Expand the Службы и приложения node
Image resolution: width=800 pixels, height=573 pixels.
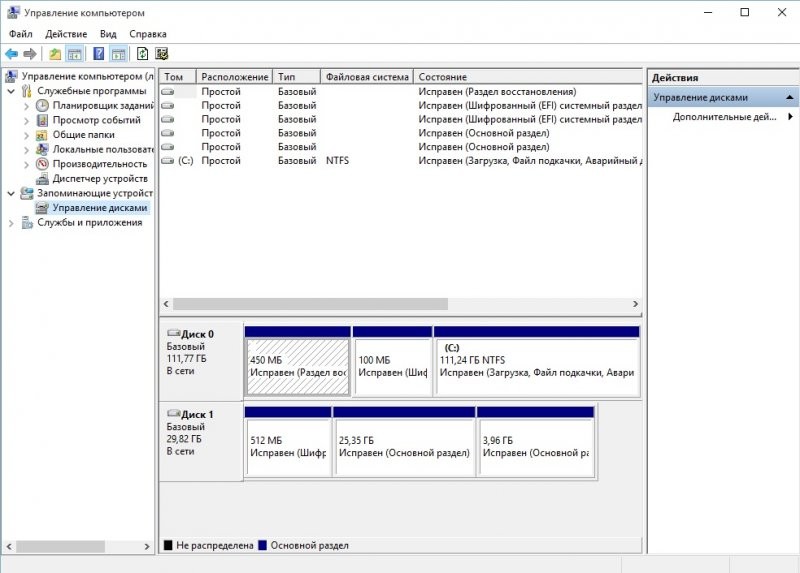coord(12,223)
